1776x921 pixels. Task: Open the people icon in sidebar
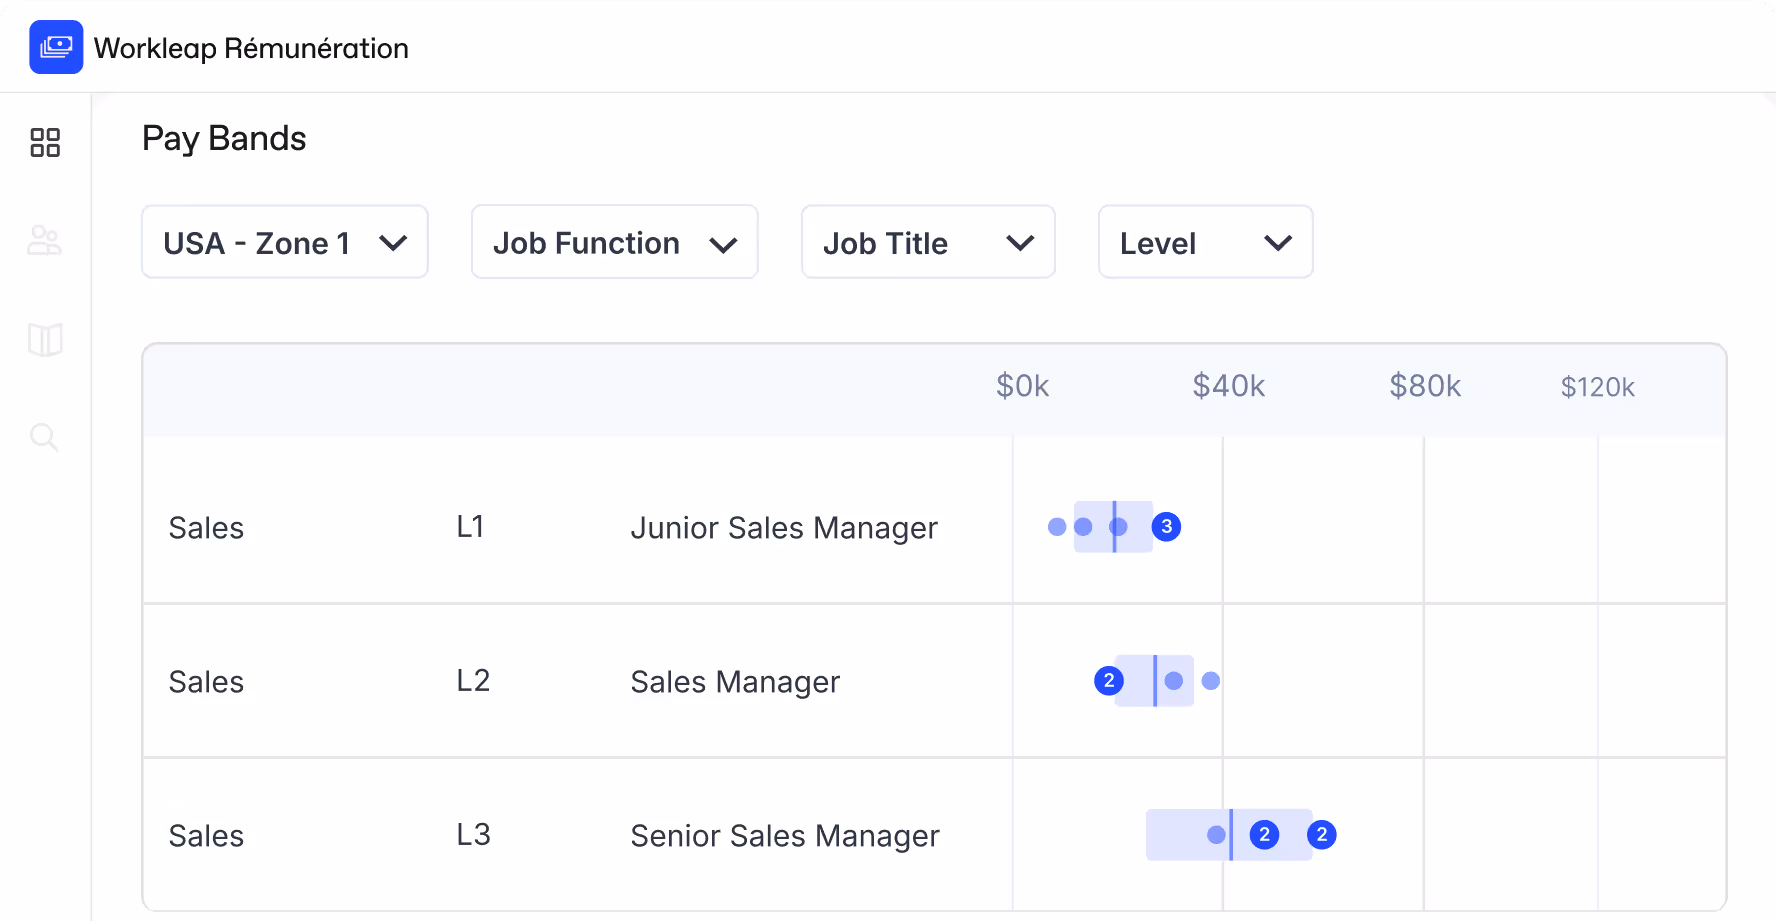point(45,241)
